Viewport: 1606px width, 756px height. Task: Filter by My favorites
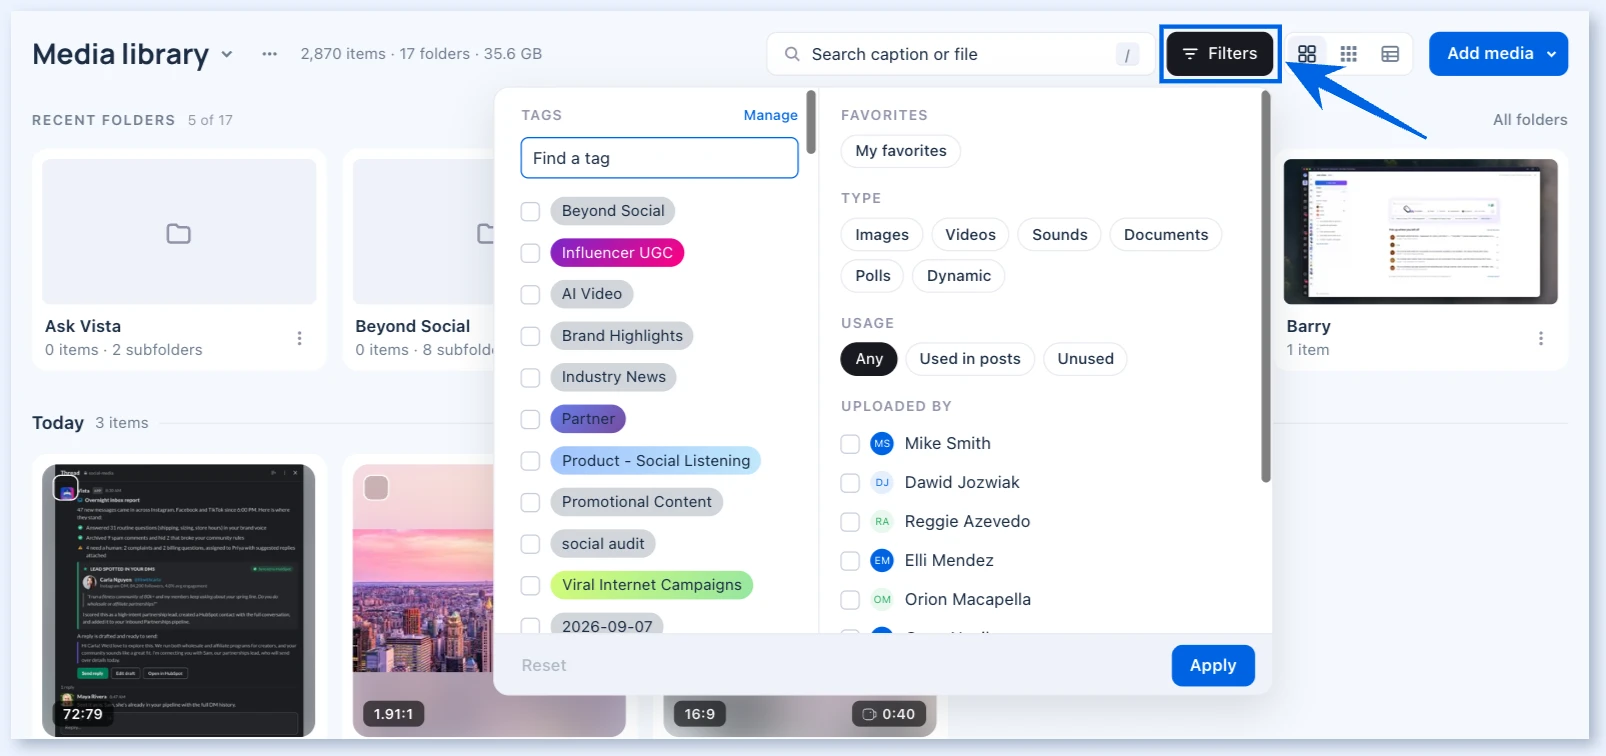[x=901, y=151]
